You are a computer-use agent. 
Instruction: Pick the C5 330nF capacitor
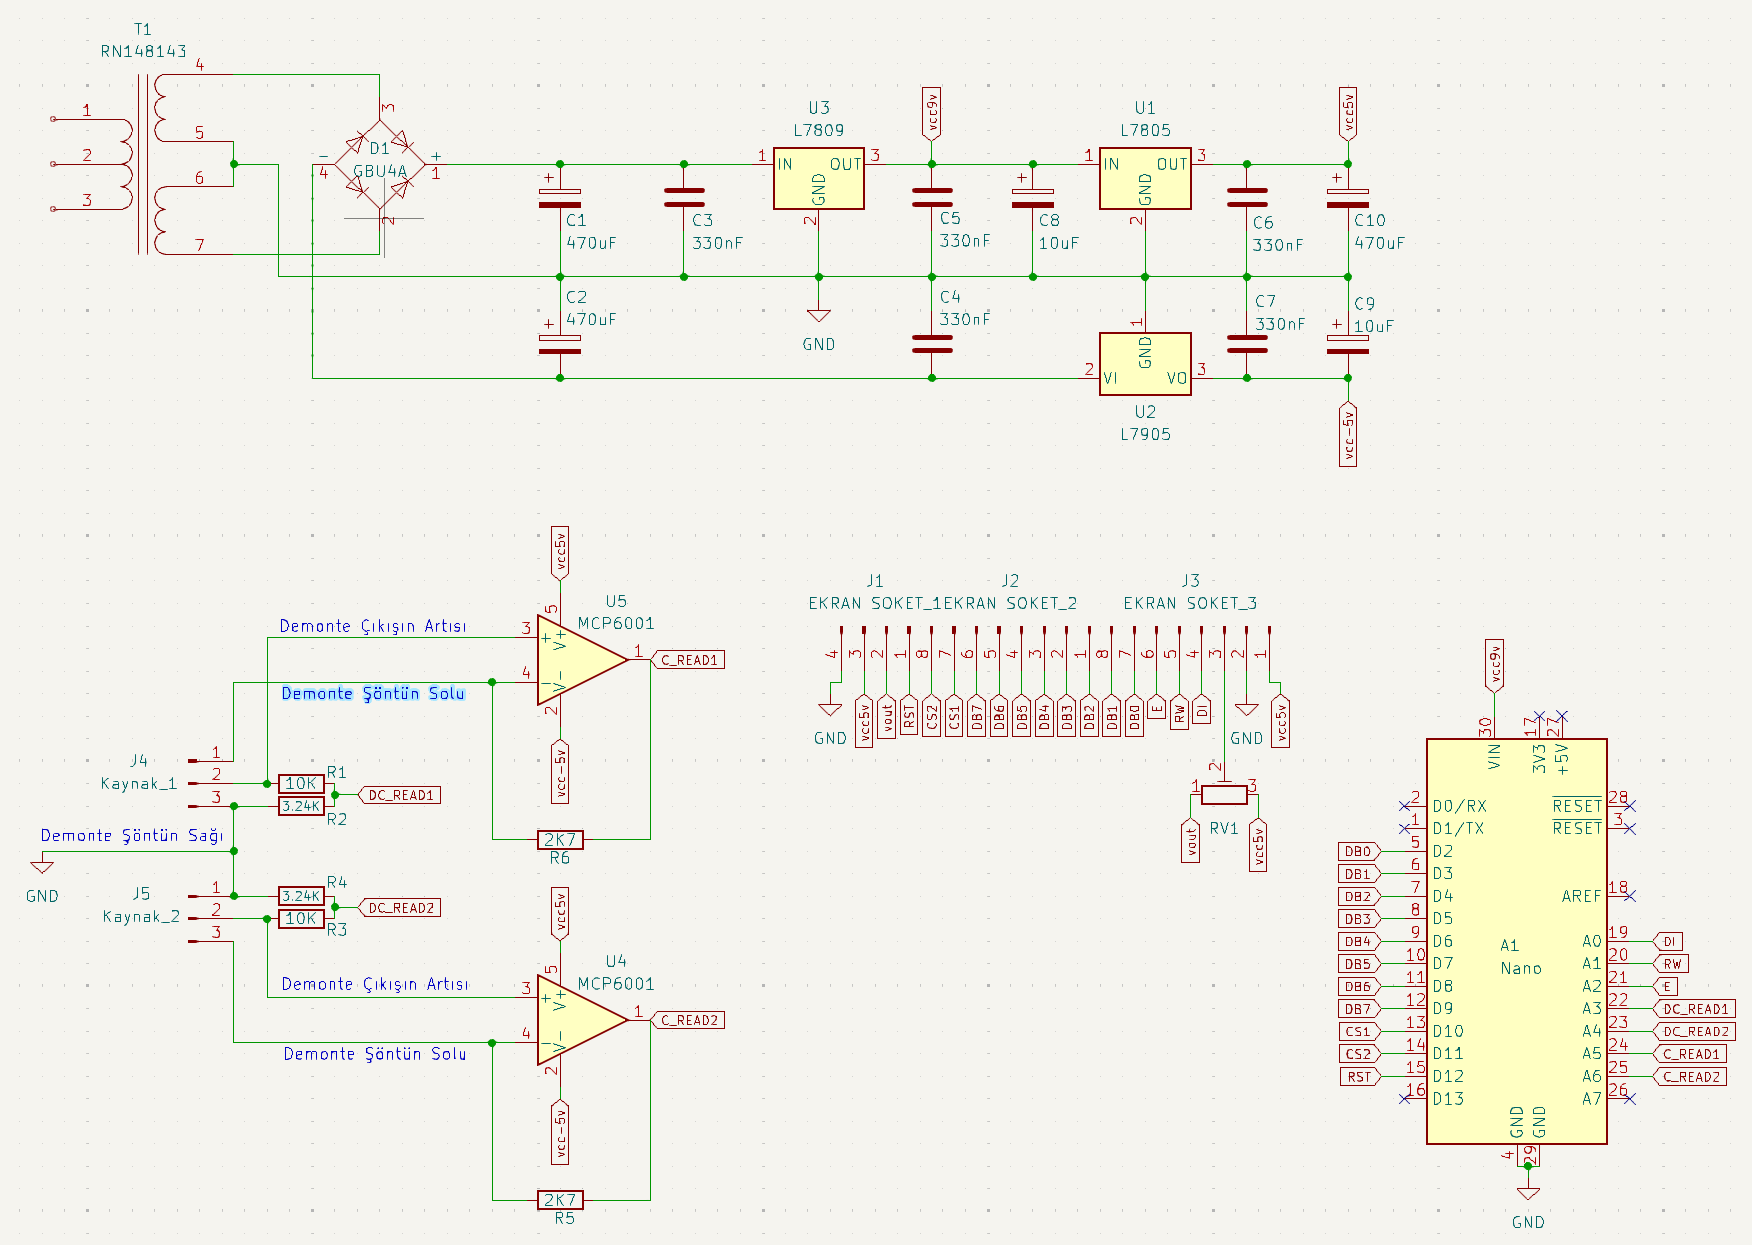tap(932, 197)
